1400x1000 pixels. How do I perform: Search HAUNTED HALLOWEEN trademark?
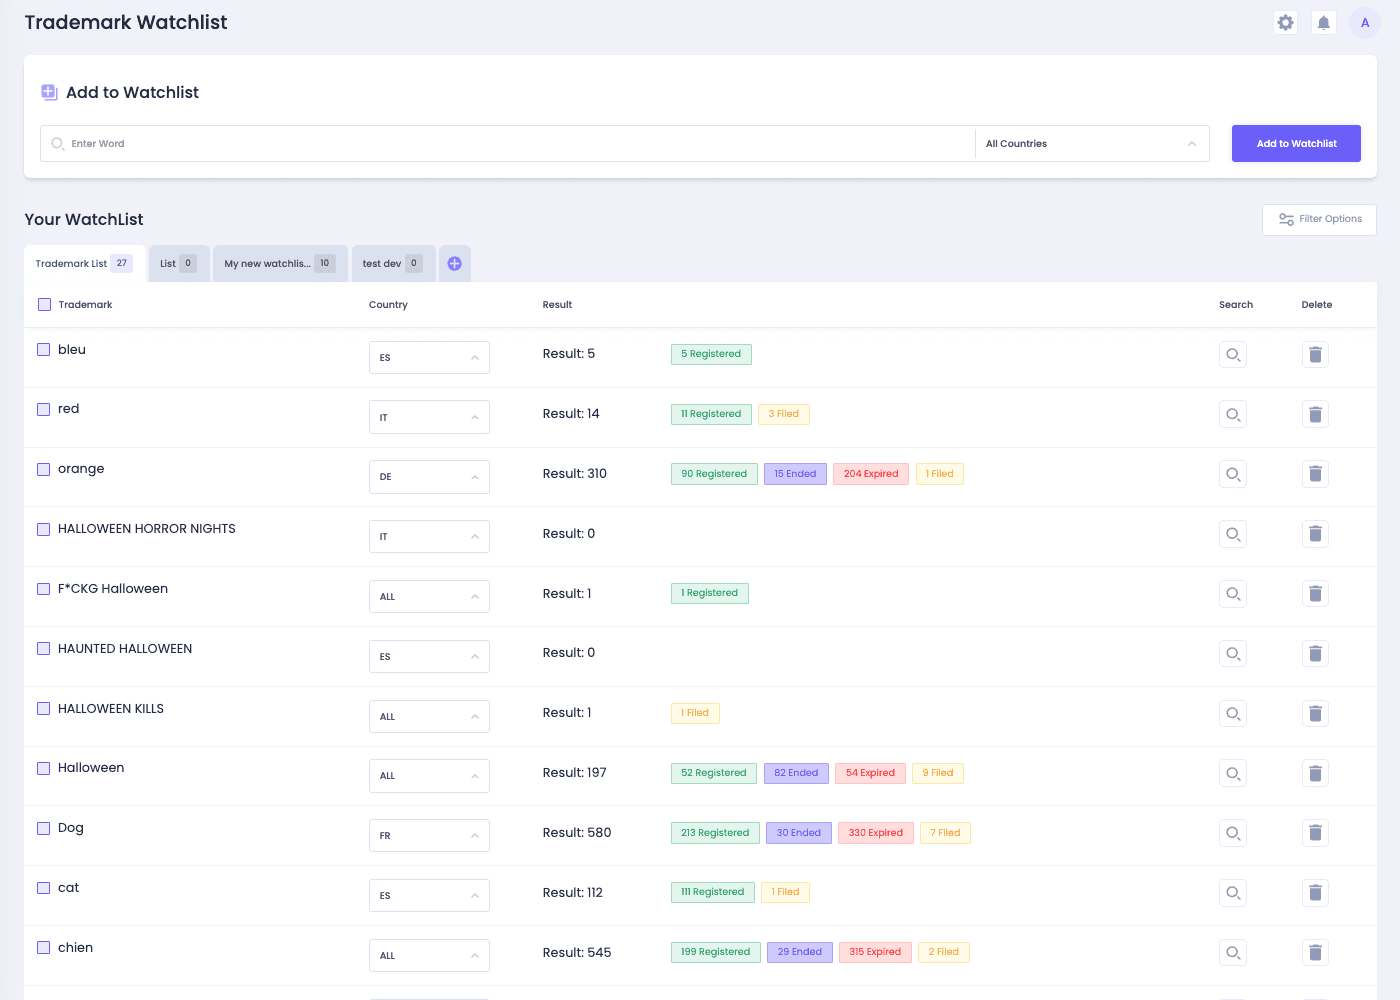(1233, 654)
